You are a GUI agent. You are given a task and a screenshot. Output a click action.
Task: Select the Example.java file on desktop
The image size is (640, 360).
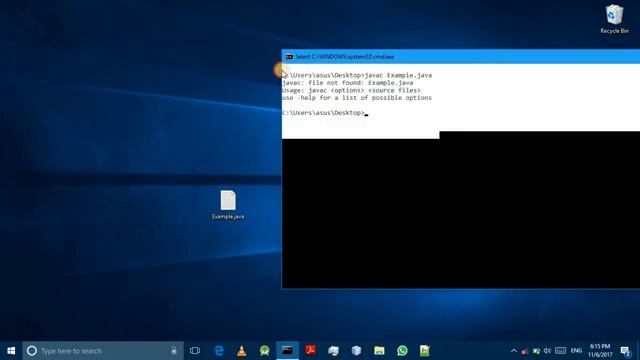[228, 205]
